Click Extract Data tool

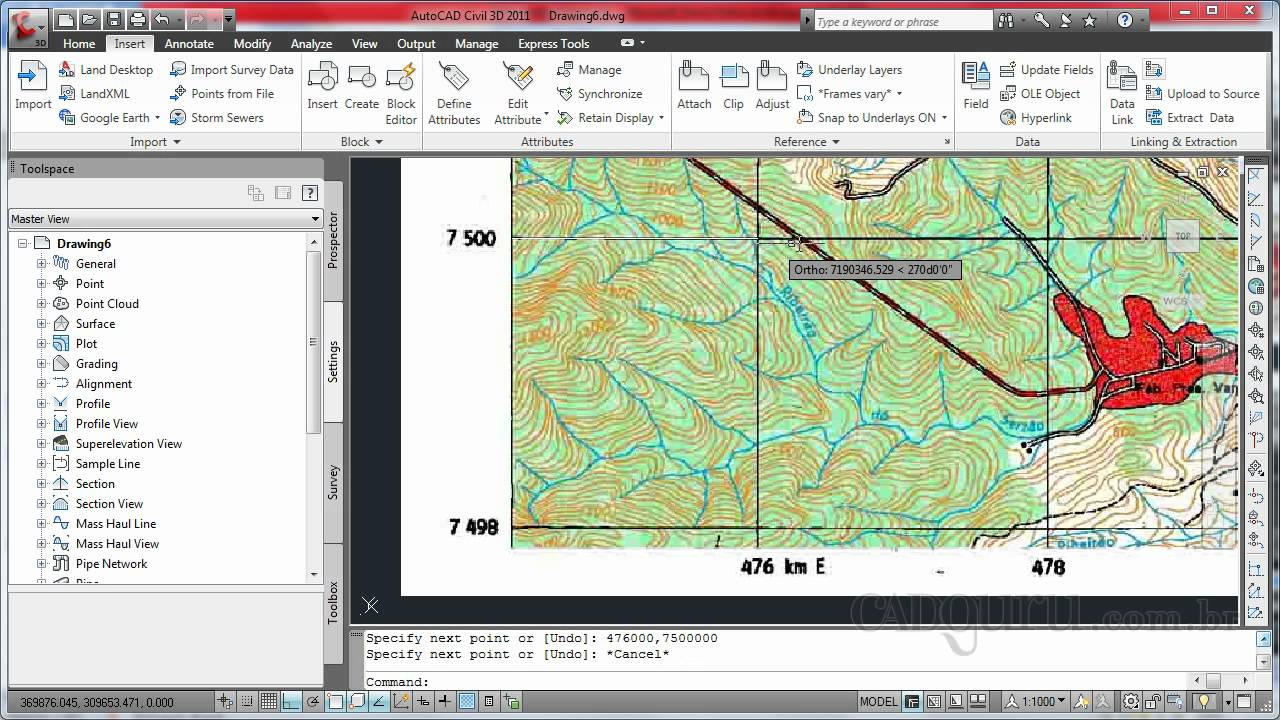tap(1190, 118)
